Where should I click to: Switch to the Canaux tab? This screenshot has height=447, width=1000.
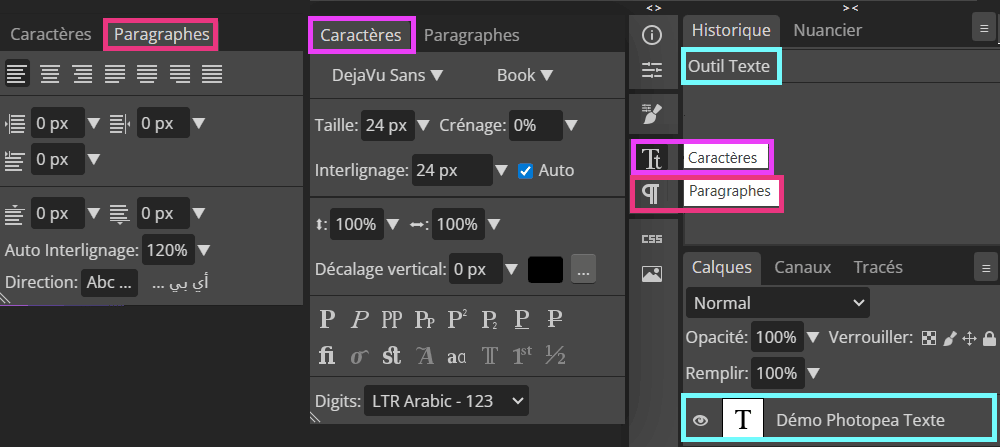(x=803, y=267)
